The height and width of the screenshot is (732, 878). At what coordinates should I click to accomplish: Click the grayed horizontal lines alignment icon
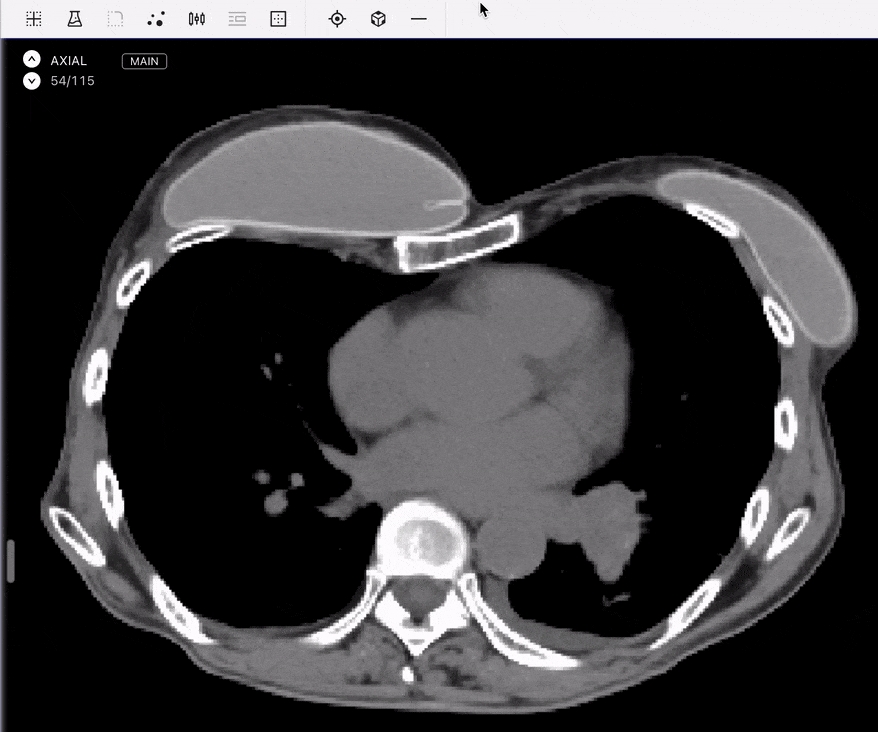(237, 19)
